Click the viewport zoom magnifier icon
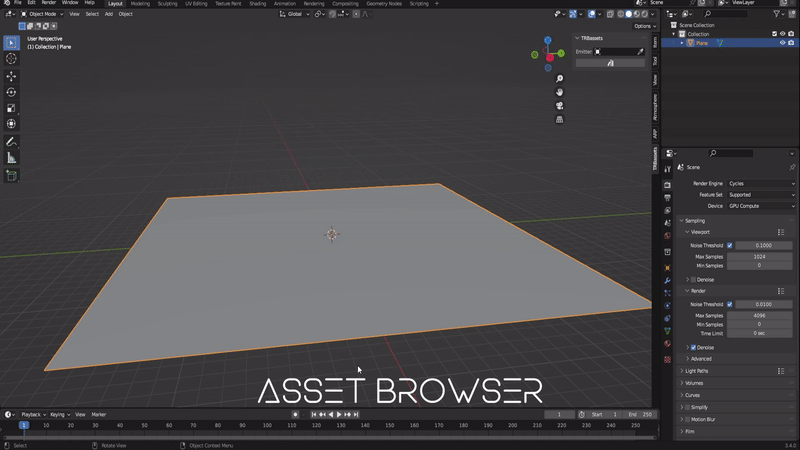 (x=560, y=79)
